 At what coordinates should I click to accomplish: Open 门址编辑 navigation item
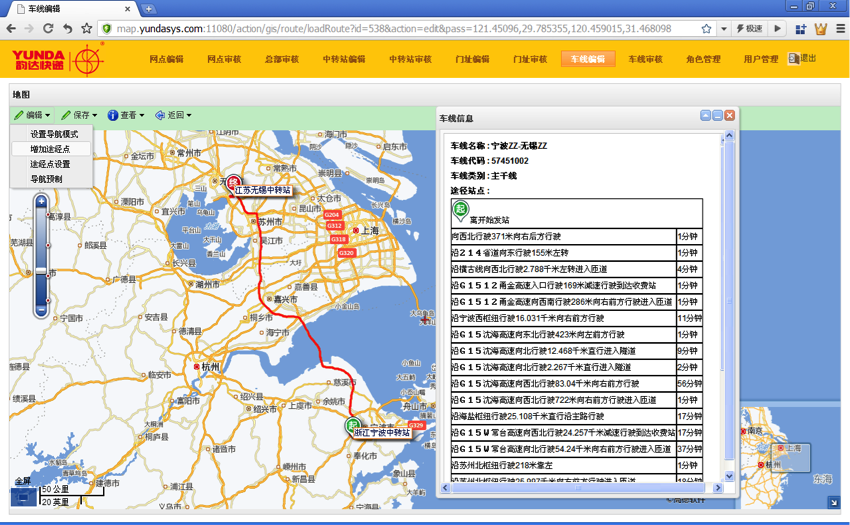[x=472, y=59]
